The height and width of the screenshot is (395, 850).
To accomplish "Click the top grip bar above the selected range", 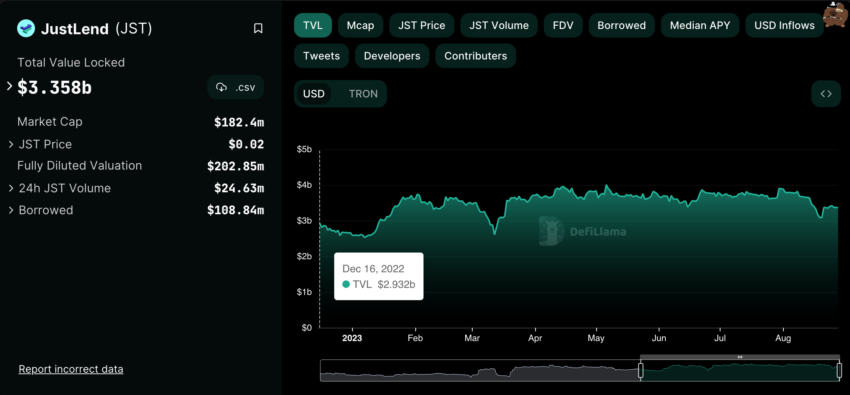I will click(x=739, y=357).
